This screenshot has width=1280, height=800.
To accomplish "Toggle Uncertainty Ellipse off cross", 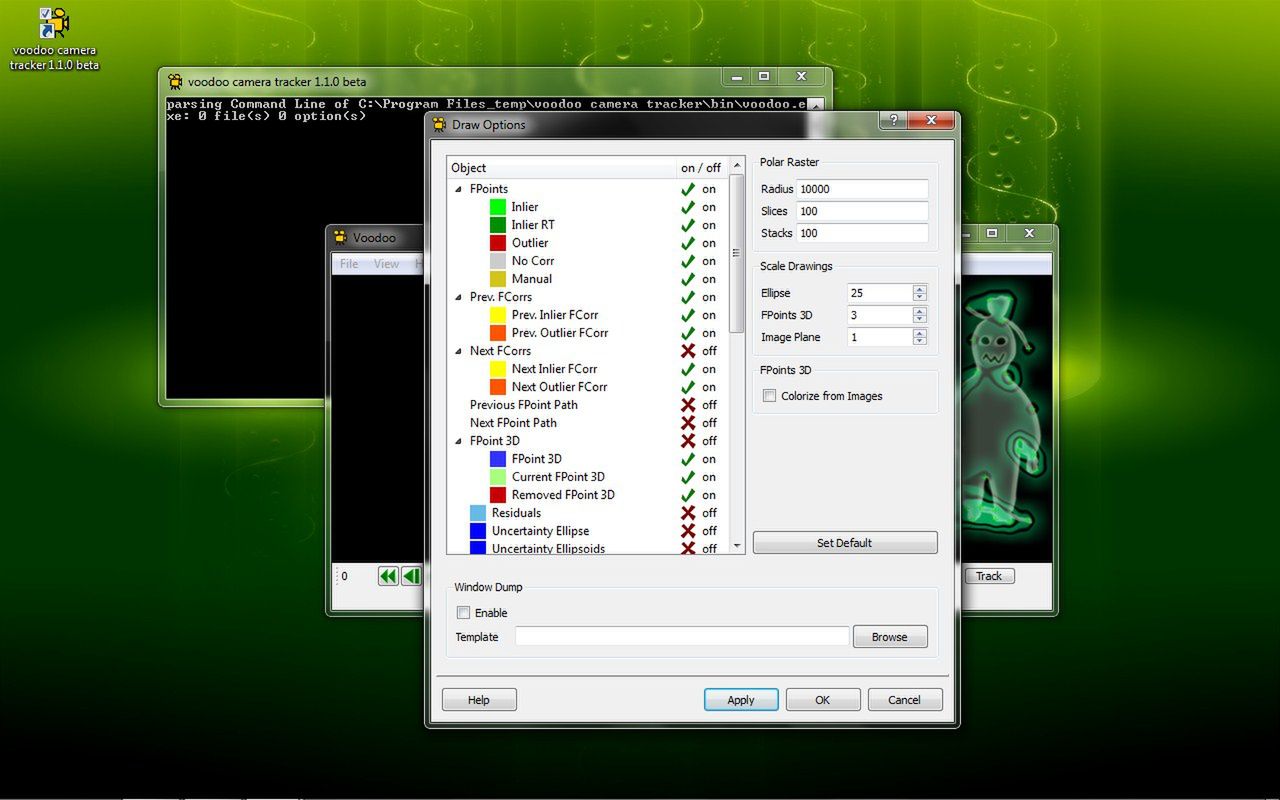I will pos(688,531).
